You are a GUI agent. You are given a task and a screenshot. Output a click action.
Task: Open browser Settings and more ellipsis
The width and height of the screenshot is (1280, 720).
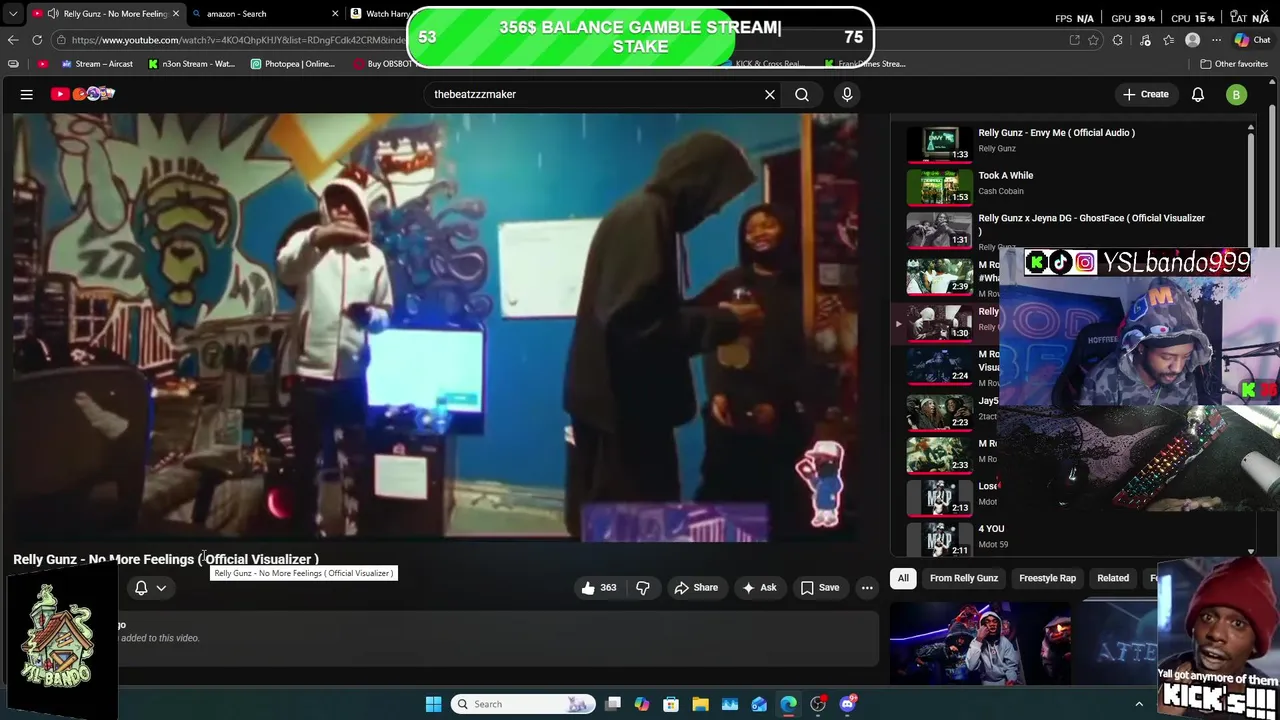click(1216, 40)
